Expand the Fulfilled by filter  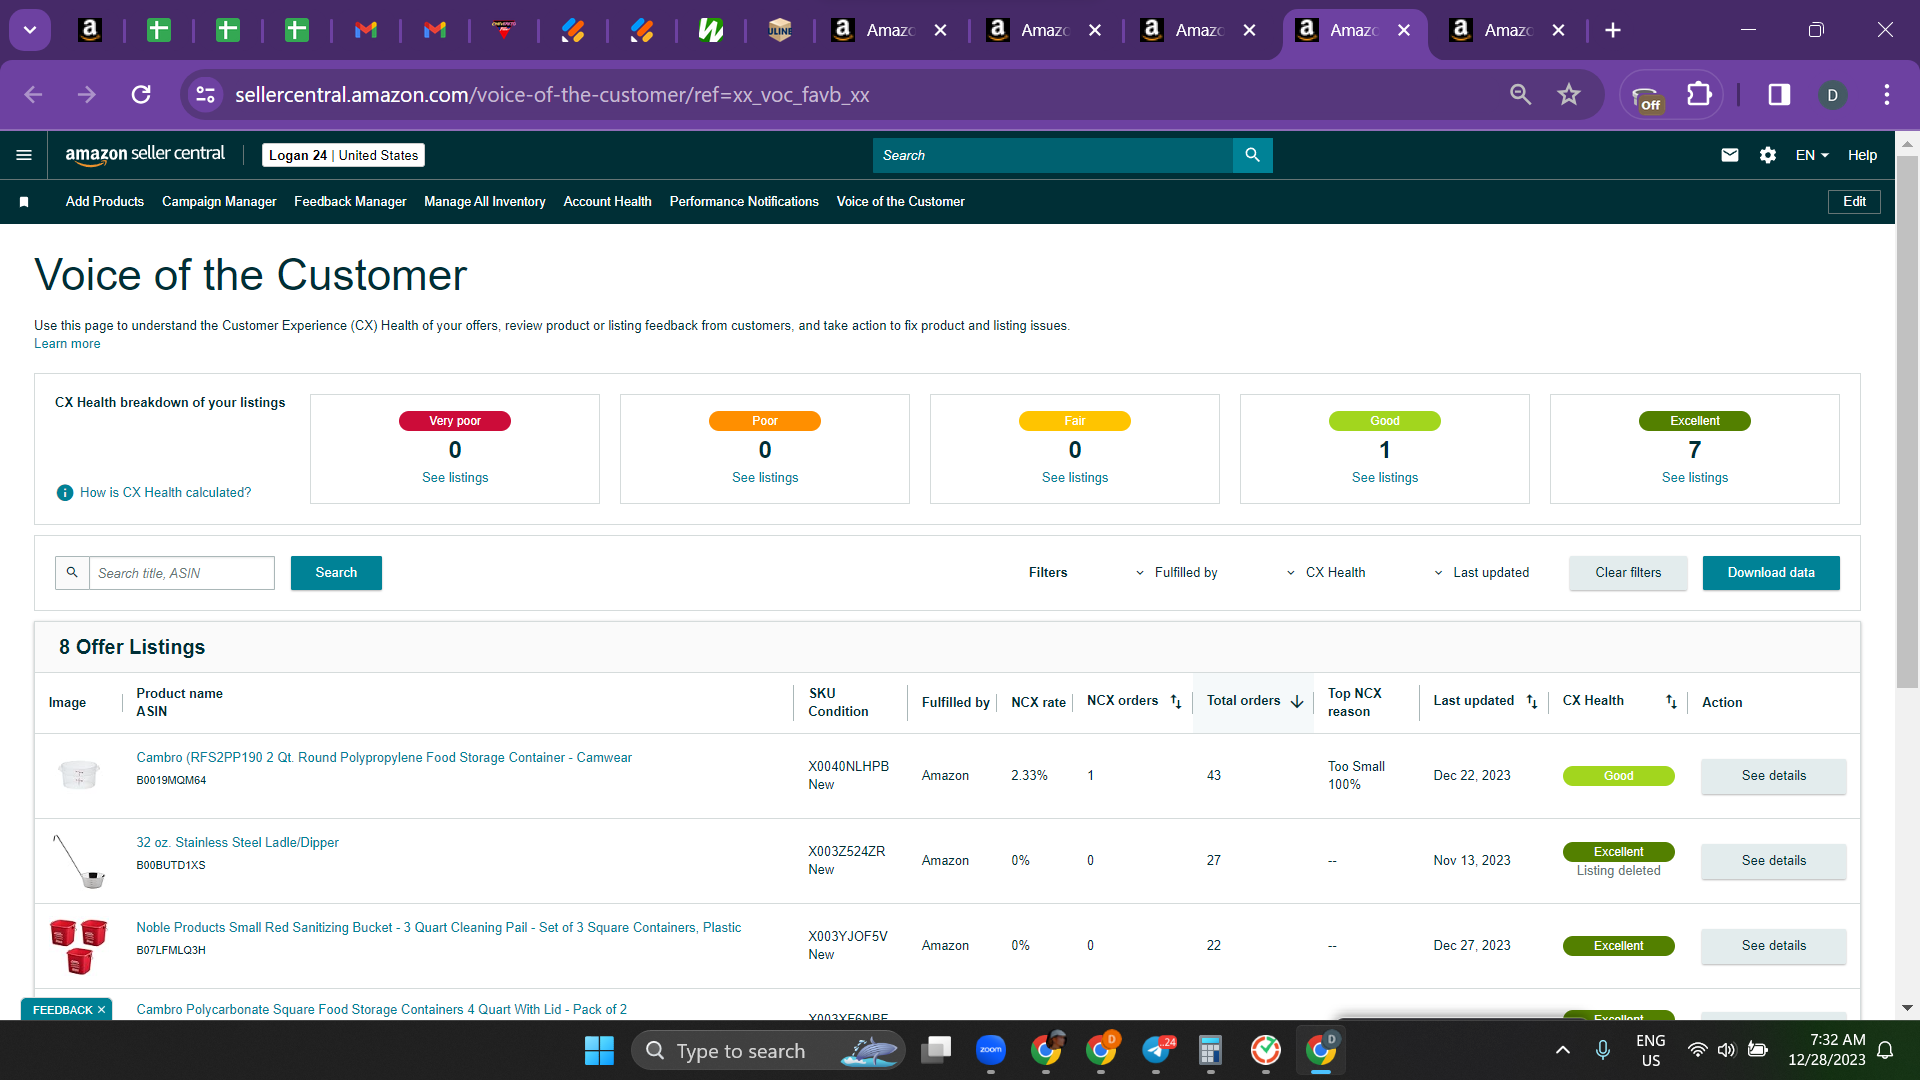pyautogui.click(x=1176, y=573)
